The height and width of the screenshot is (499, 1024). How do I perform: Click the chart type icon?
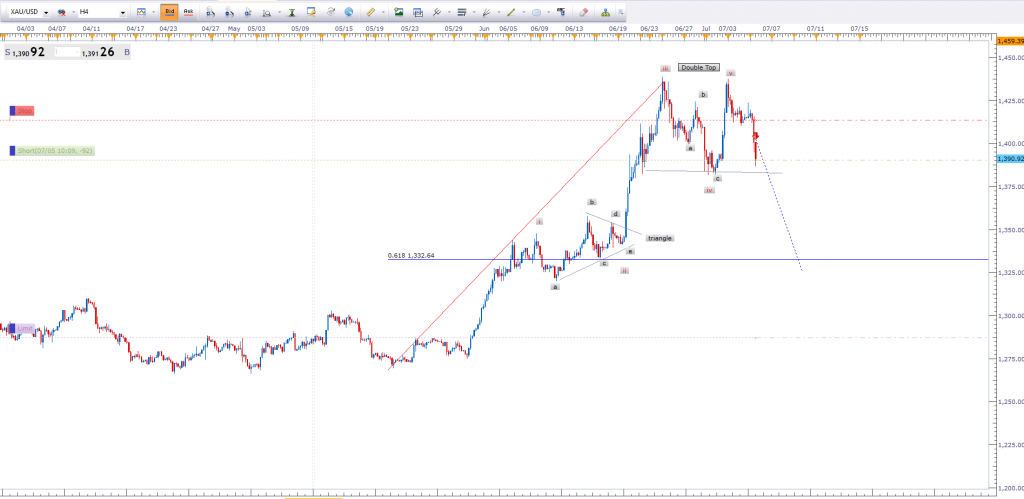point(141,12)
